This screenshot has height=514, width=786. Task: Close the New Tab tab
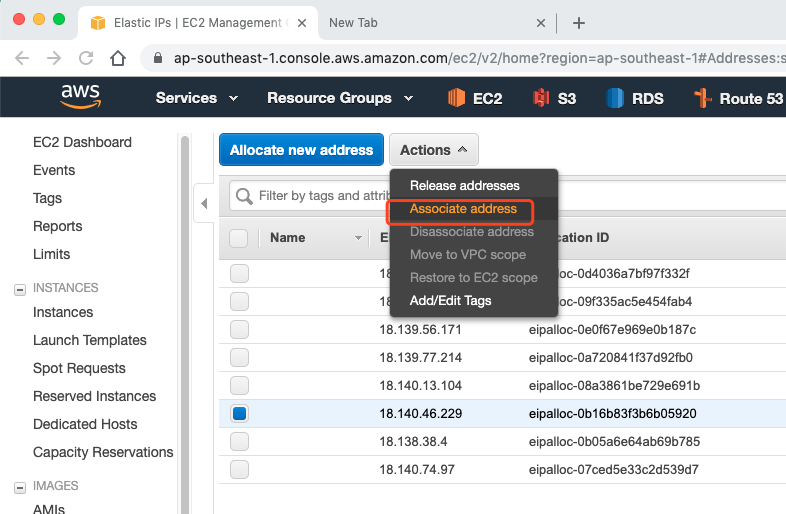click(x=540, y=23)
